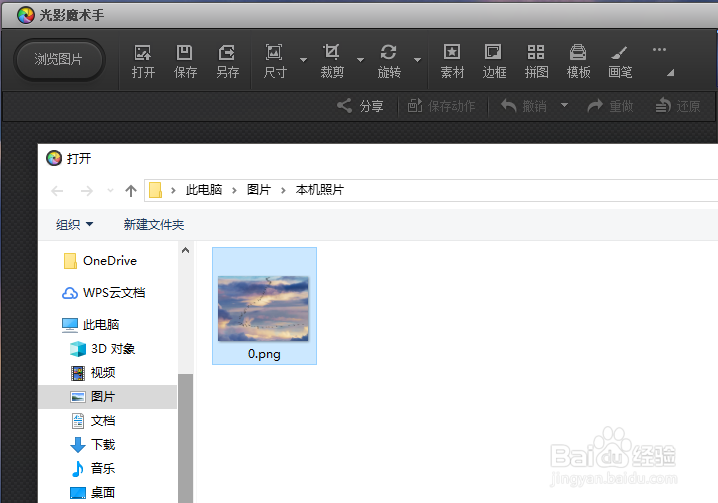Click the 保存 (Save) toolbar icon
The width and height of the screenshot is (718, 503).
pos(185,60)
